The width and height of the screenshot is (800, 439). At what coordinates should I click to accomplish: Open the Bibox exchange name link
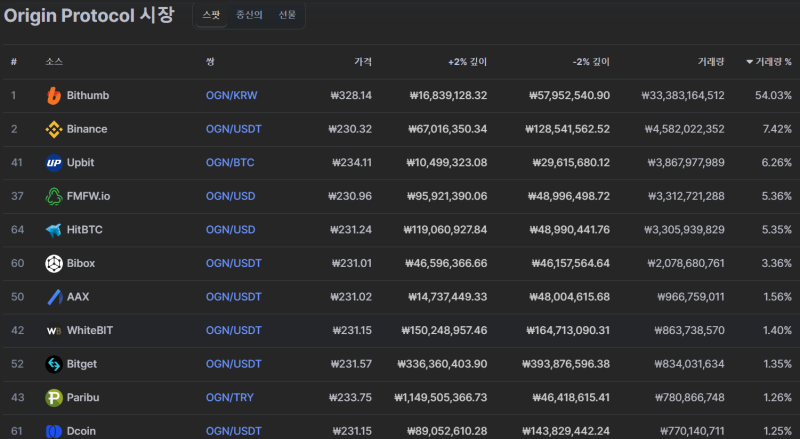tap(81, 263)
